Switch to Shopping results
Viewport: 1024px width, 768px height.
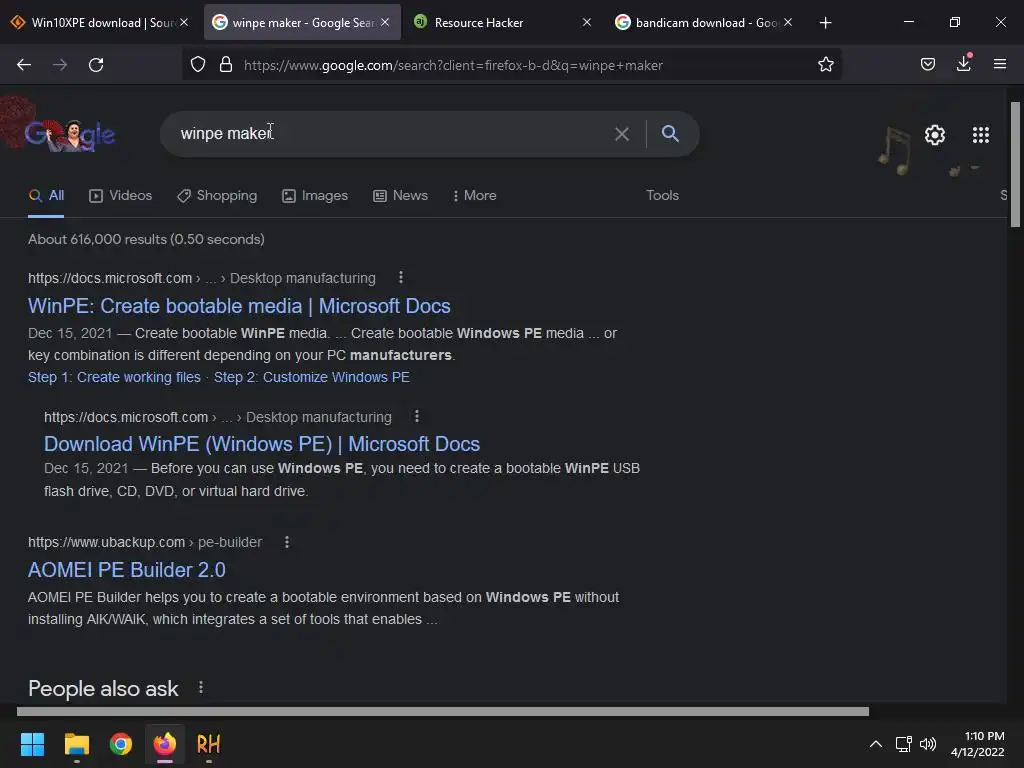click(217, 195)
